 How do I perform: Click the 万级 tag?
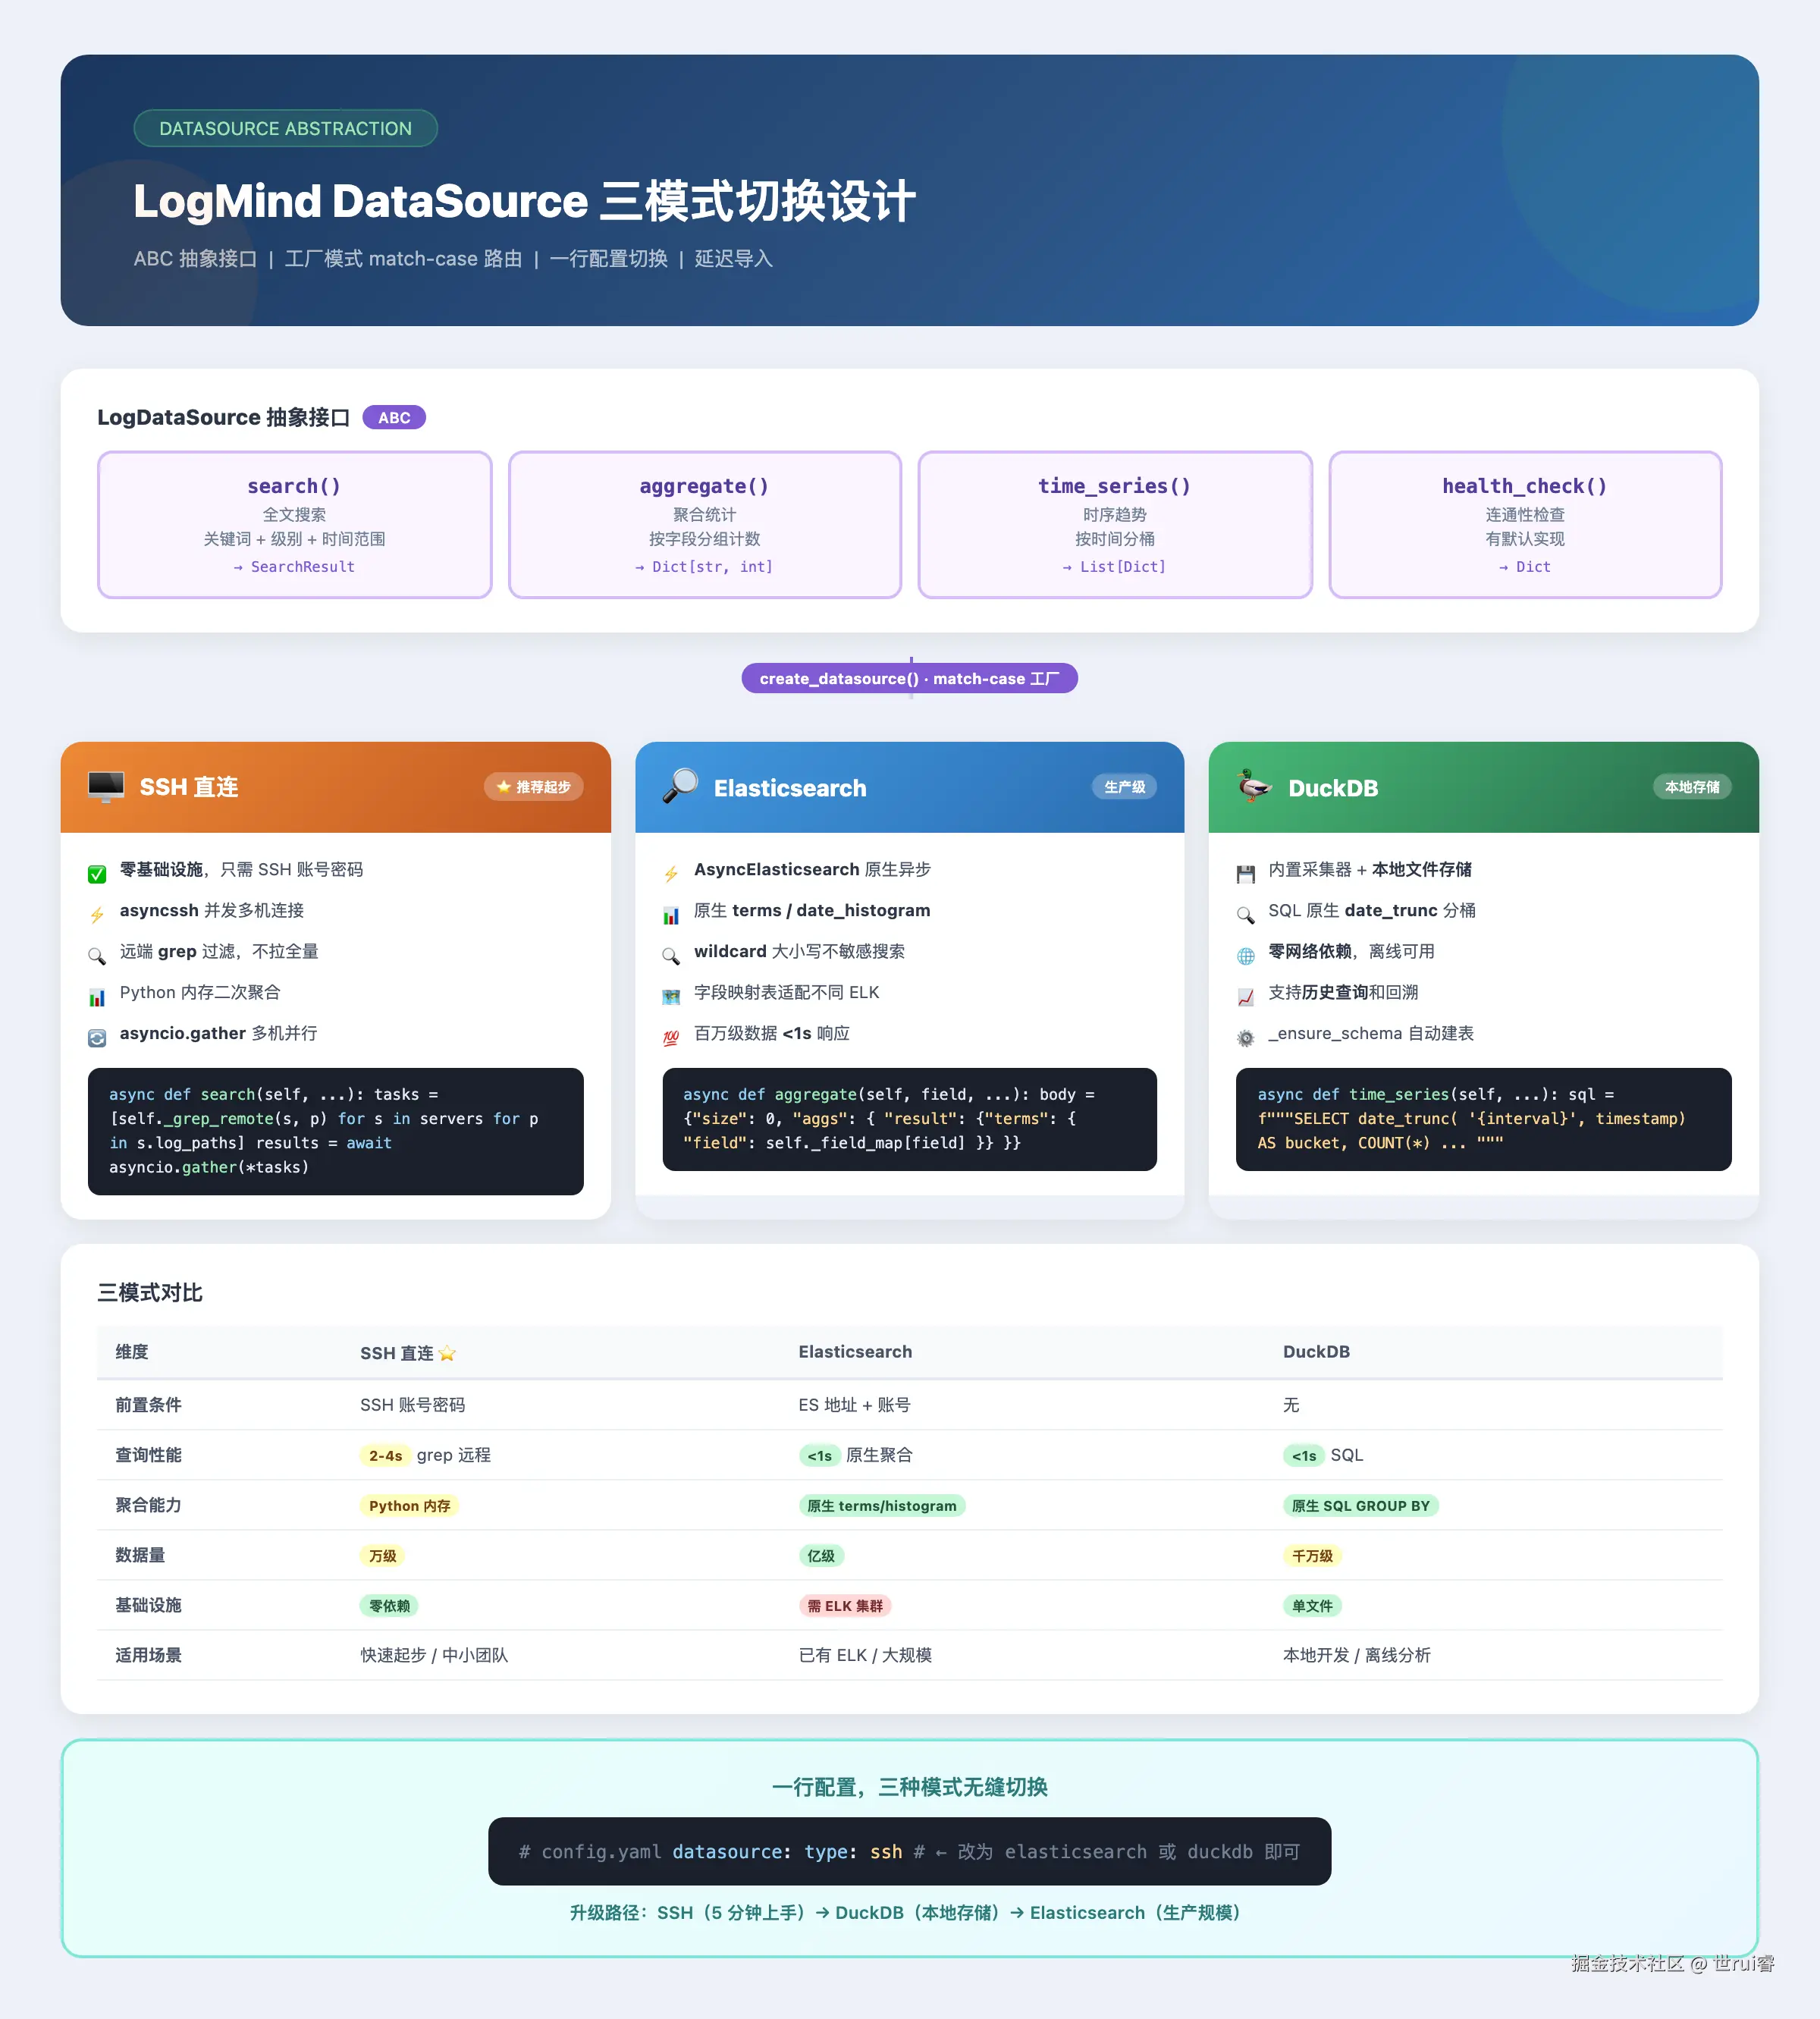tap(382, 1555)
